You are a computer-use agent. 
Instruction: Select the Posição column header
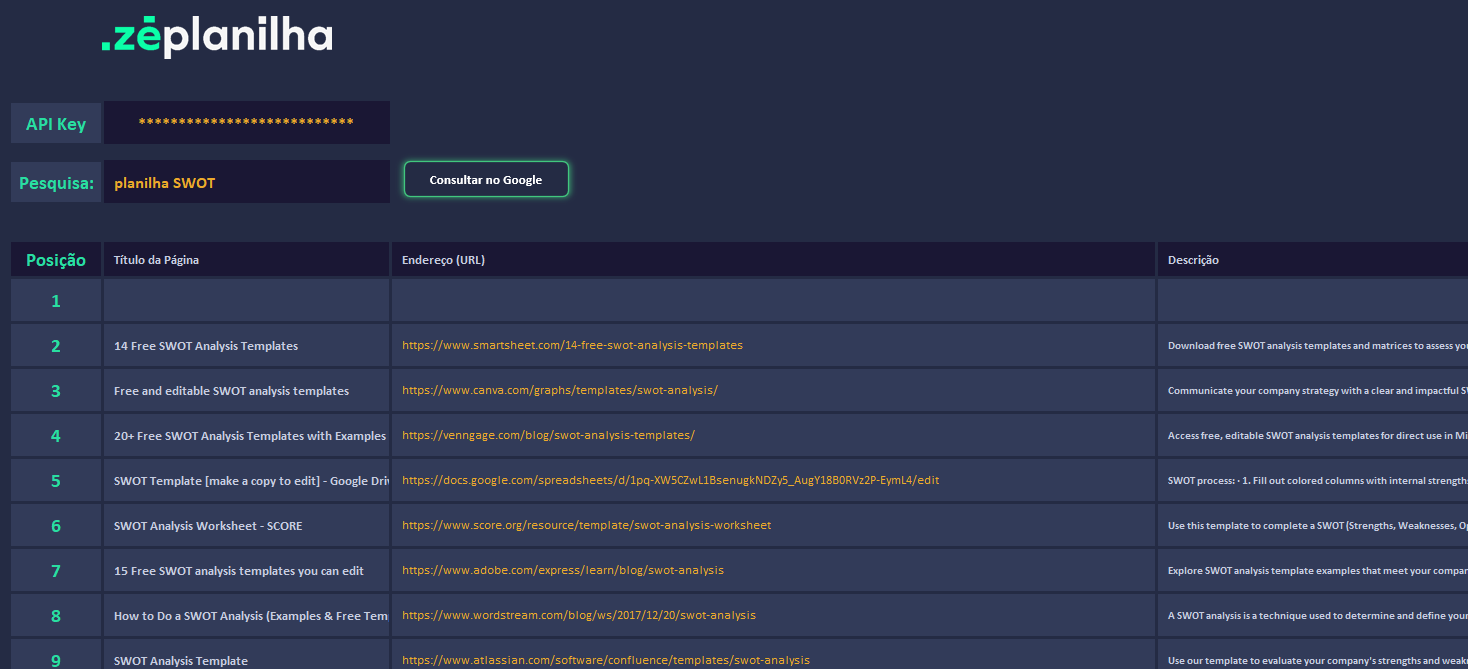pos(56,260)
